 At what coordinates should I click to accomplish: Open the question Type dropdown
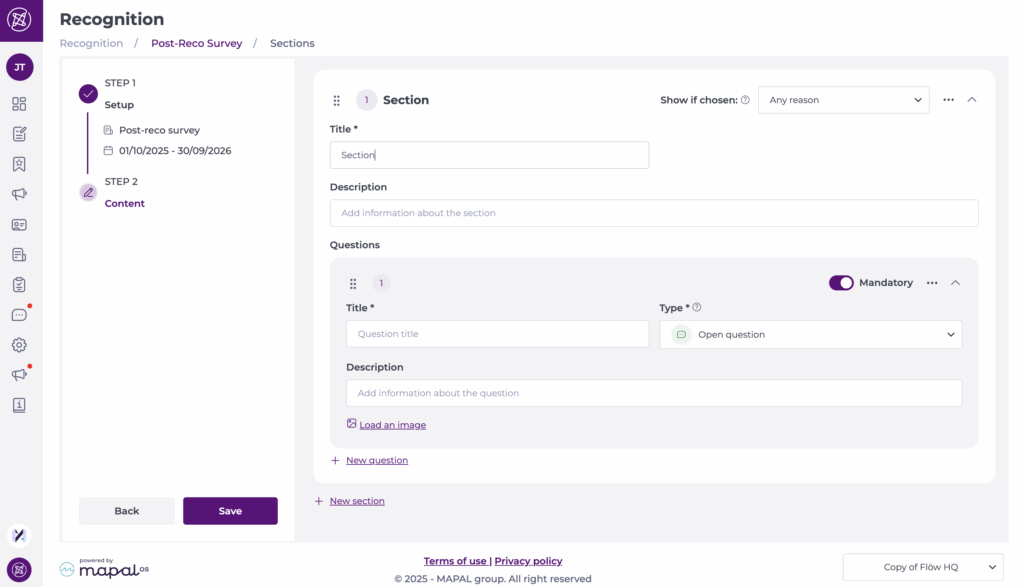(x=810, y=335)
